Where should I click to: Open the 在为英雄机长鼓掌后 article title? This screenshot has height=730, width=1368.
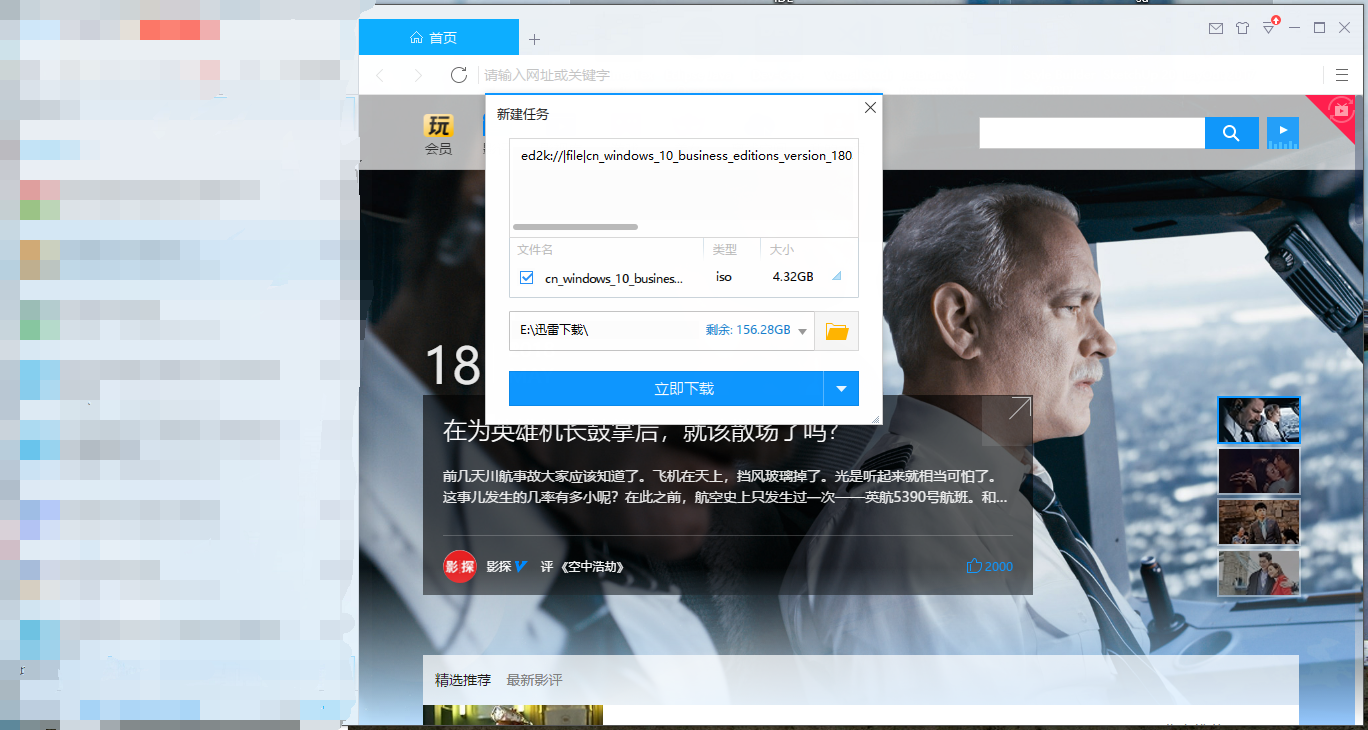point(640,432)
